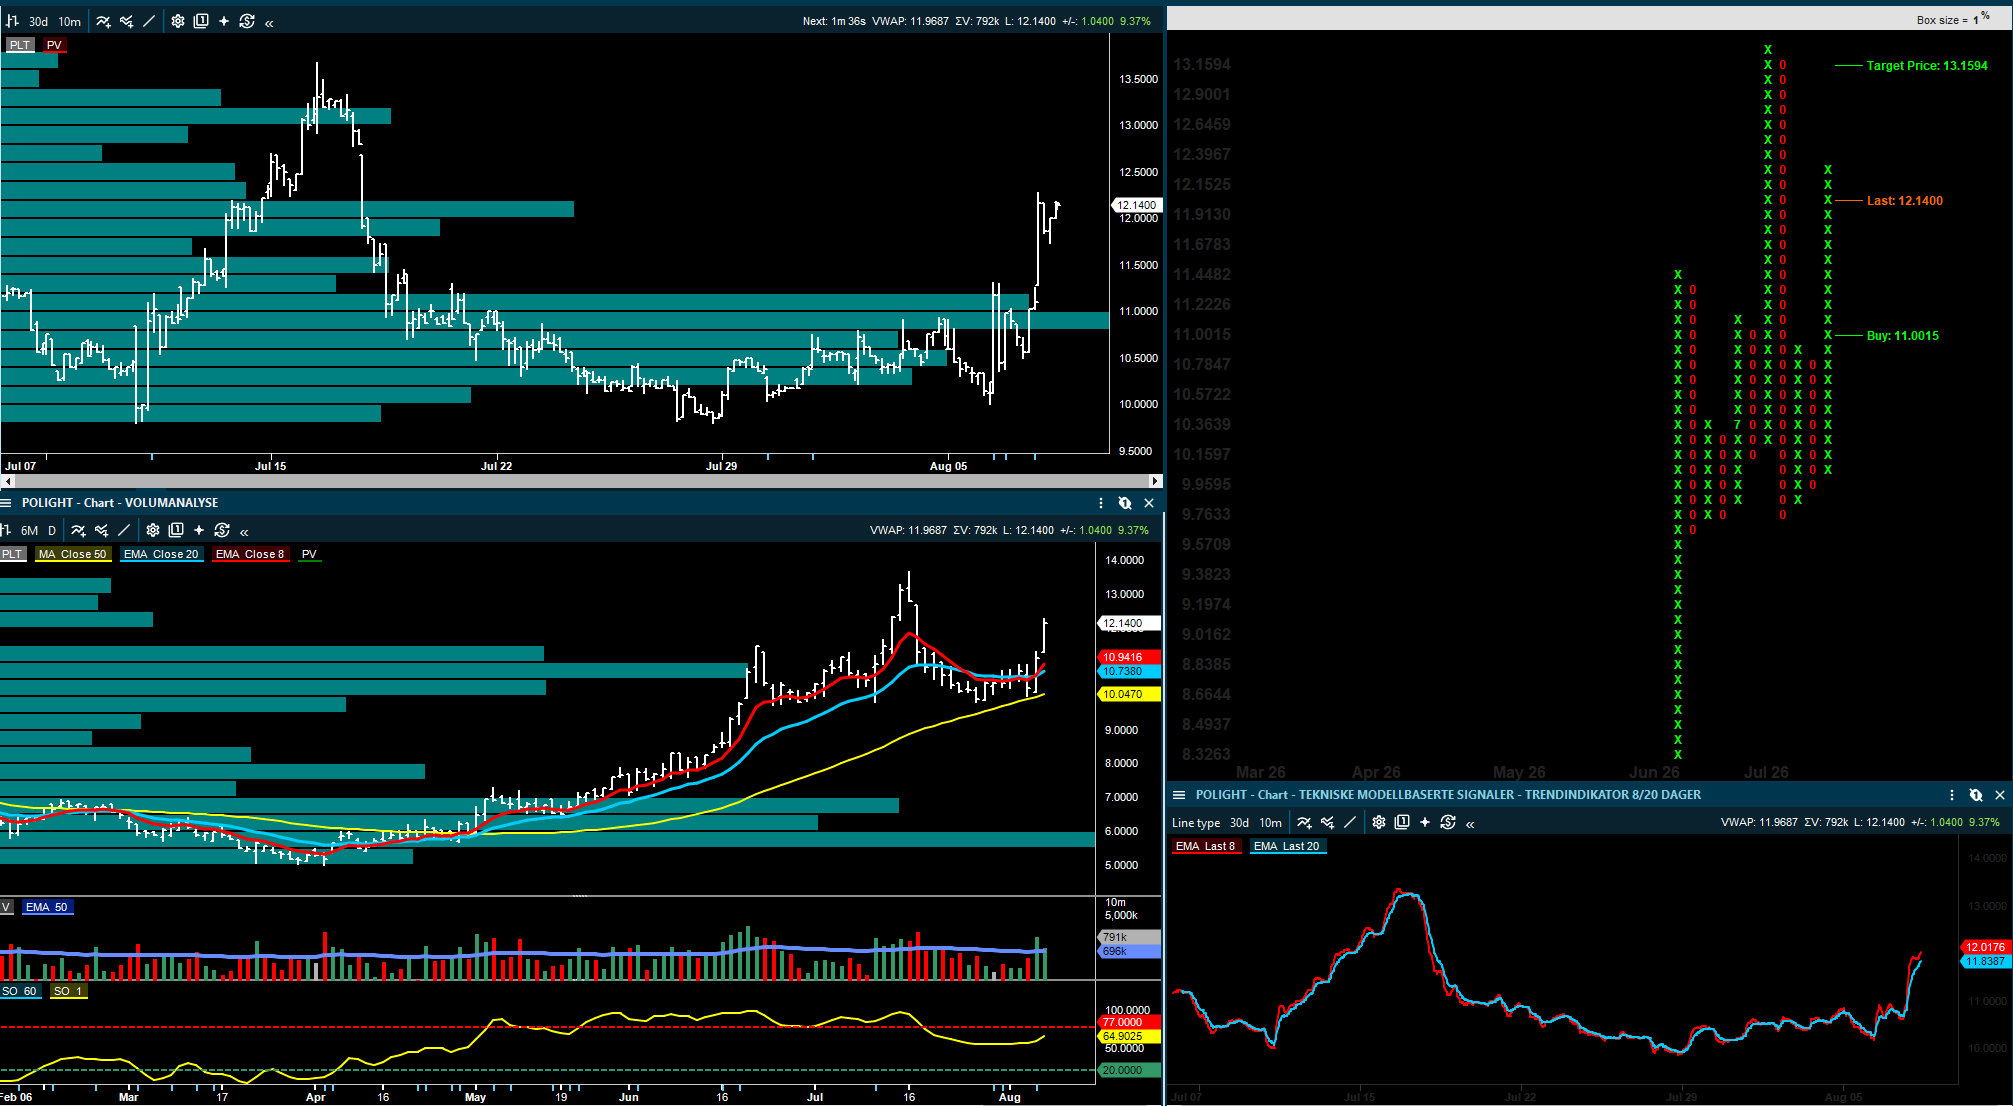Change the 10m resolution in TRENDINDIKATOR toolbar
The height and width of the screenshot is (1106, 2013).
coord(1271,823)
